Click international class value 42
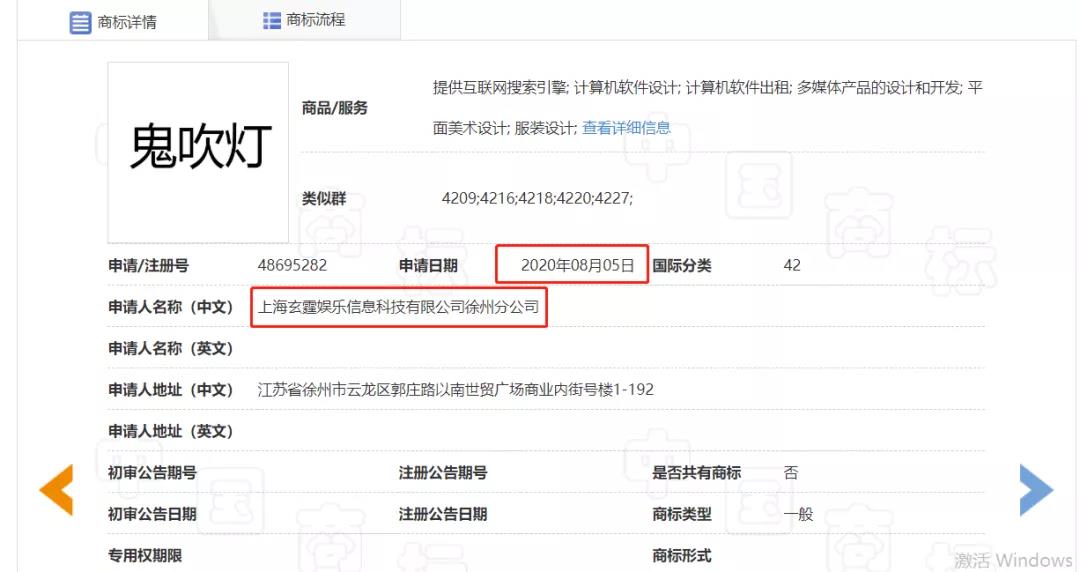This screenshot has width=1080, height=572. 792,266
